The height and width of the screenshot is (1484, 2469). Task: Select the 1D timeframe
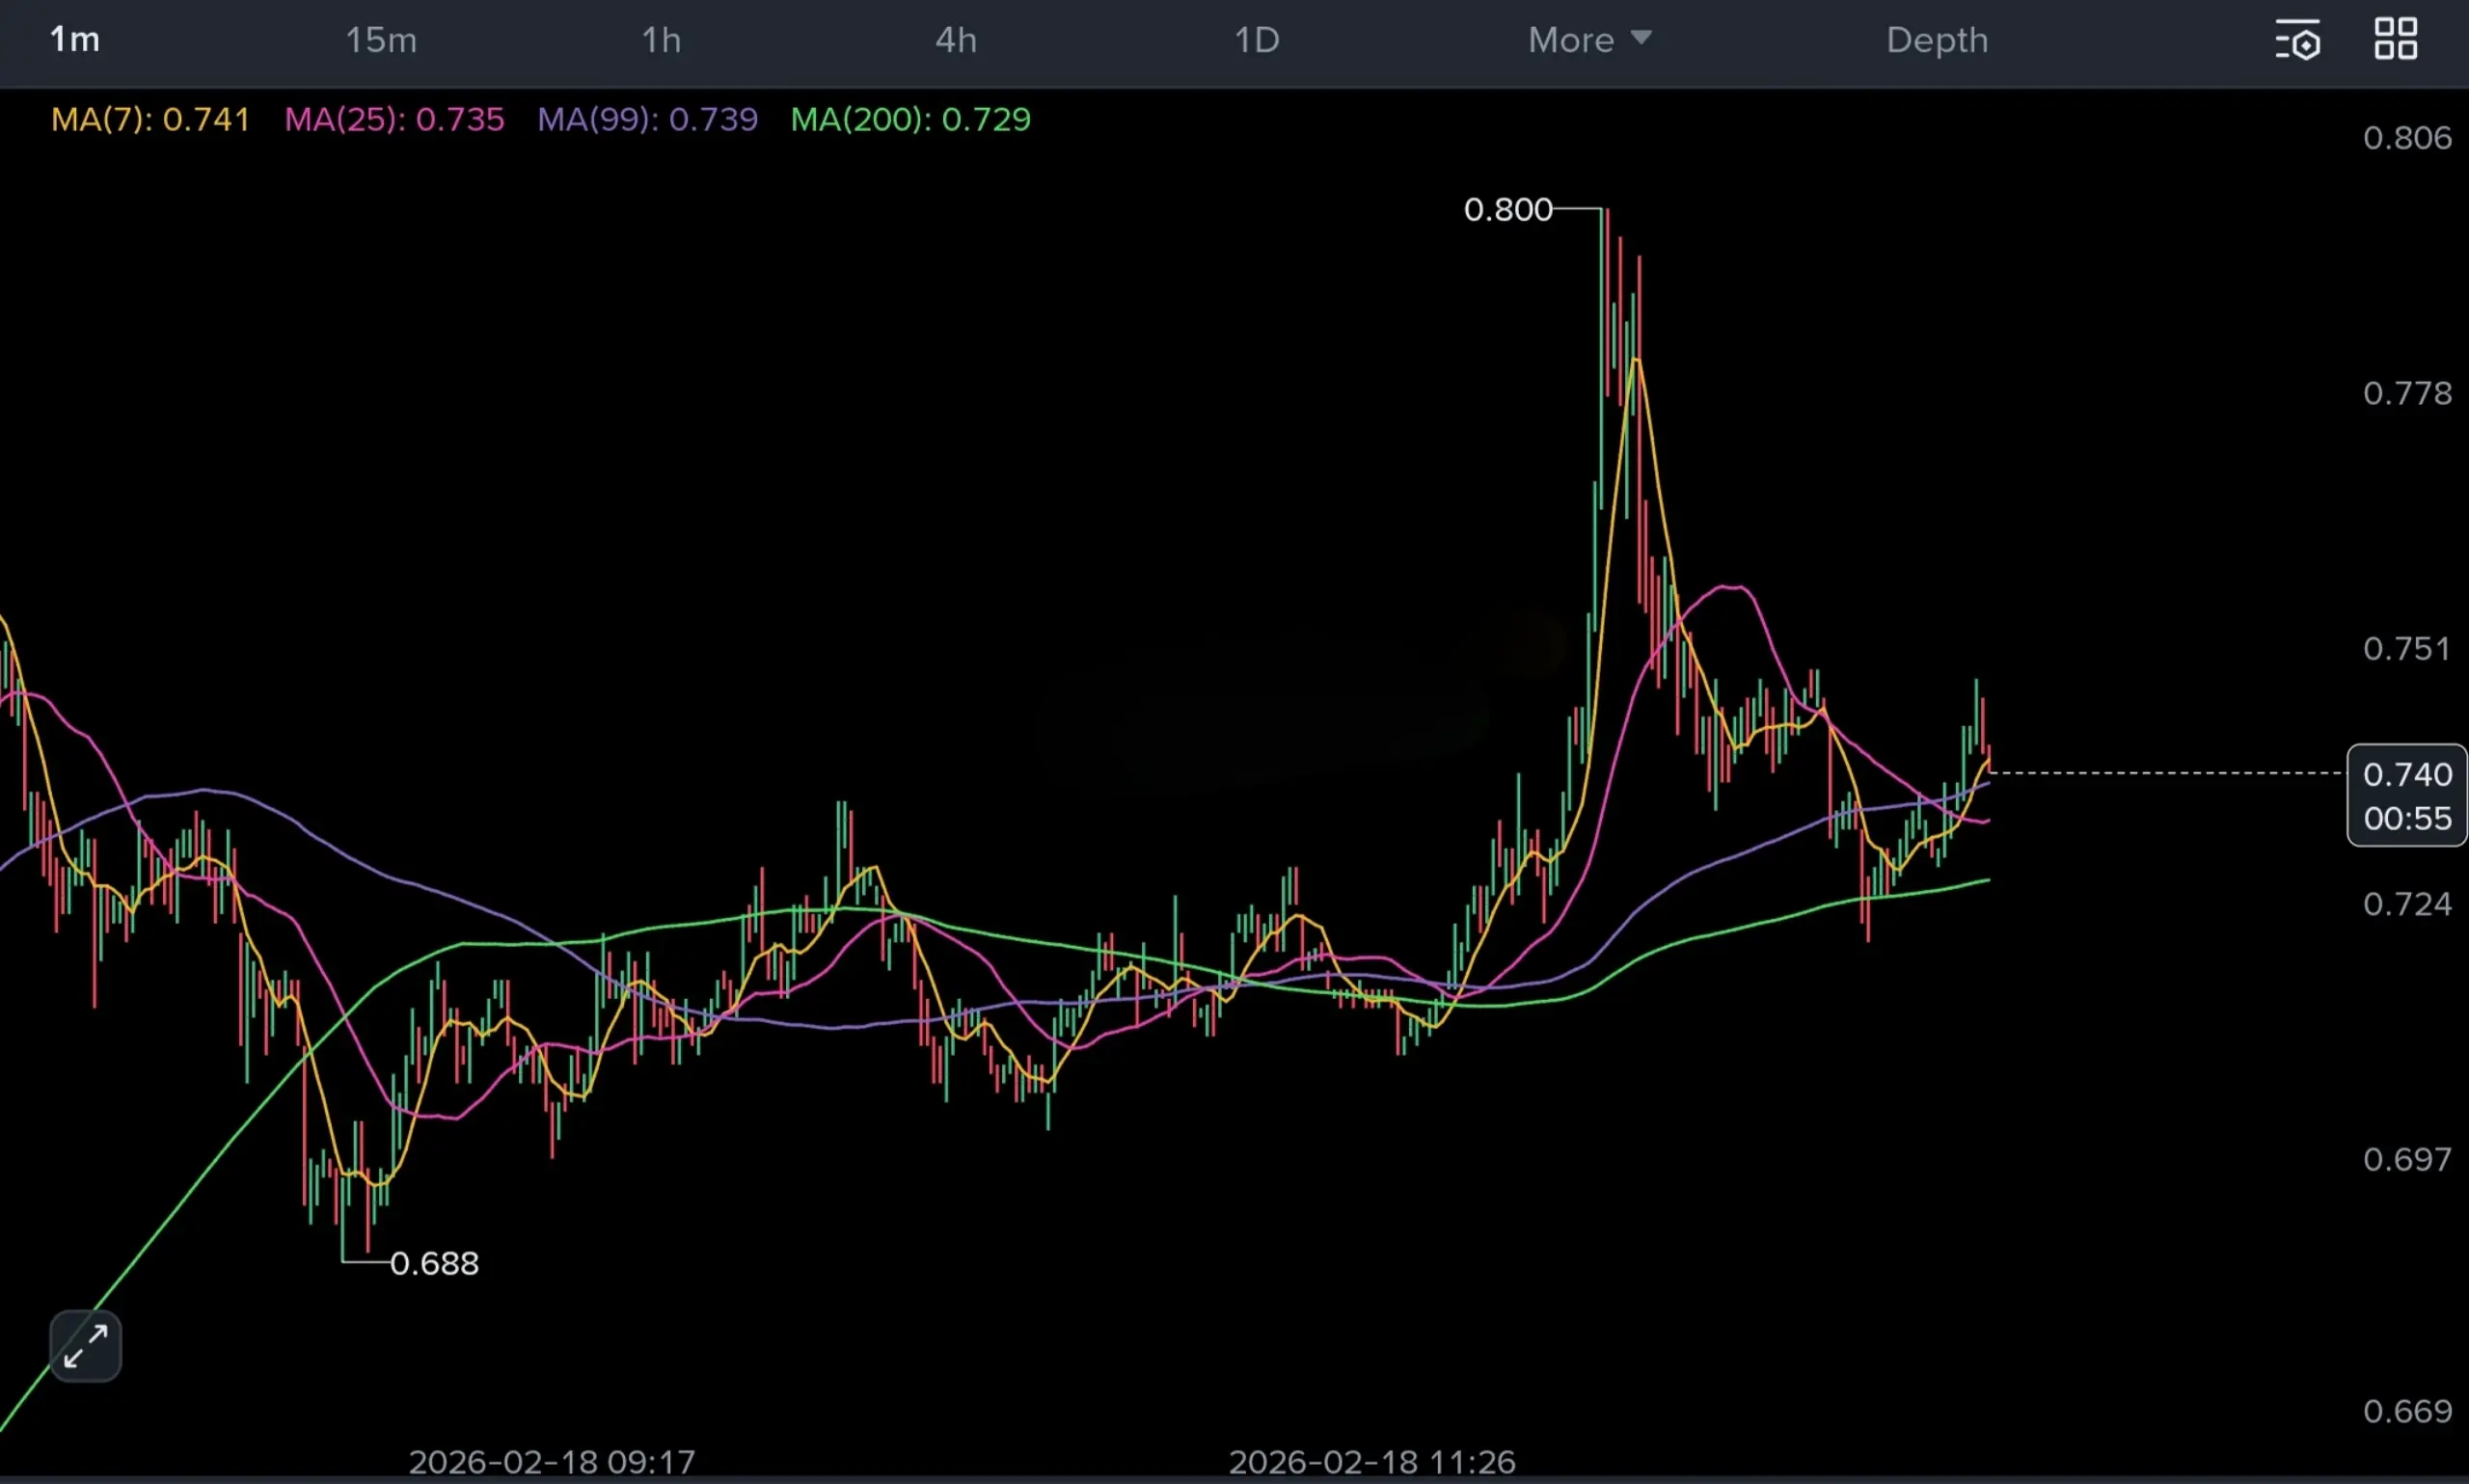[1256, 40]
